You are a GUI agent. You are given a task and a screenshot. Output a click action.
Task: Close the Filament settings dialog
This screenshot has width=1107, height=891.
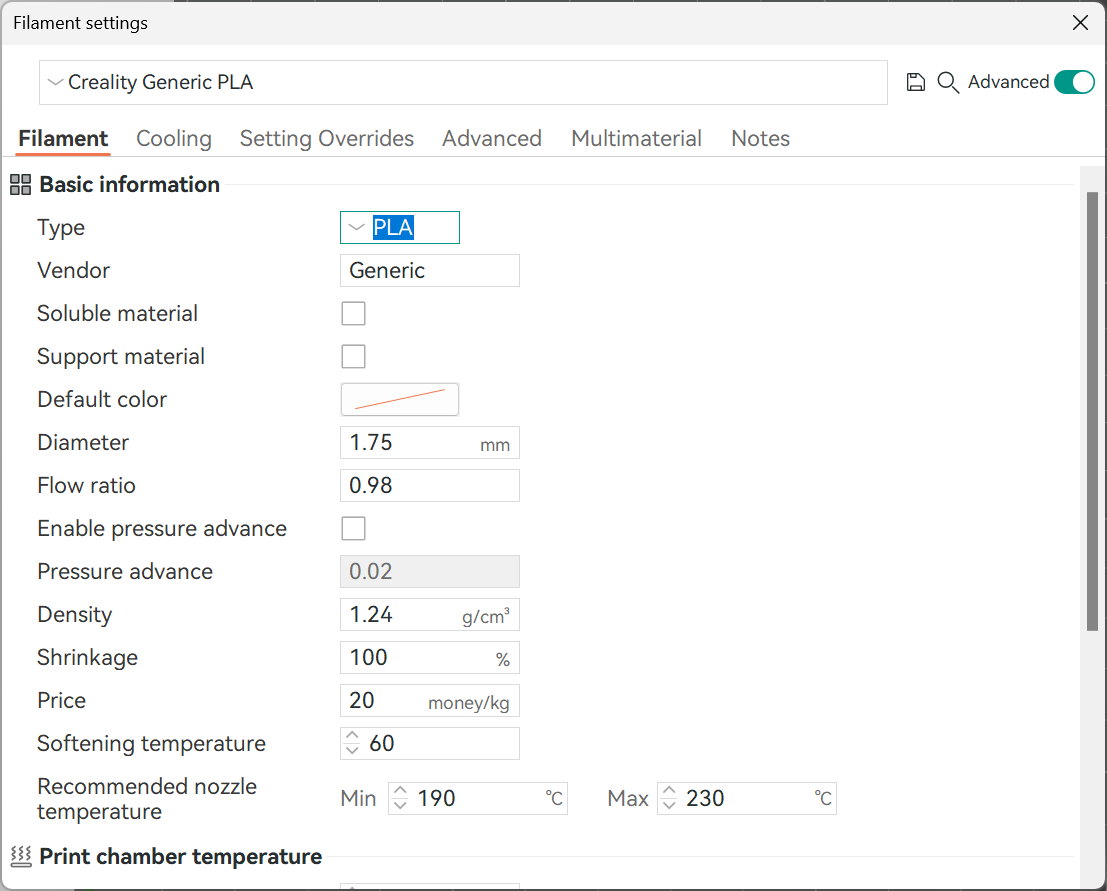[1080, 23]
